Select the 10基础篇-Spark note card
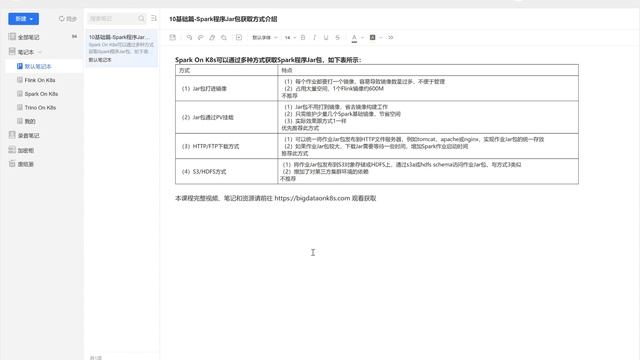The height and width of the screenshot is (360, 640). [x=122, y=48]
